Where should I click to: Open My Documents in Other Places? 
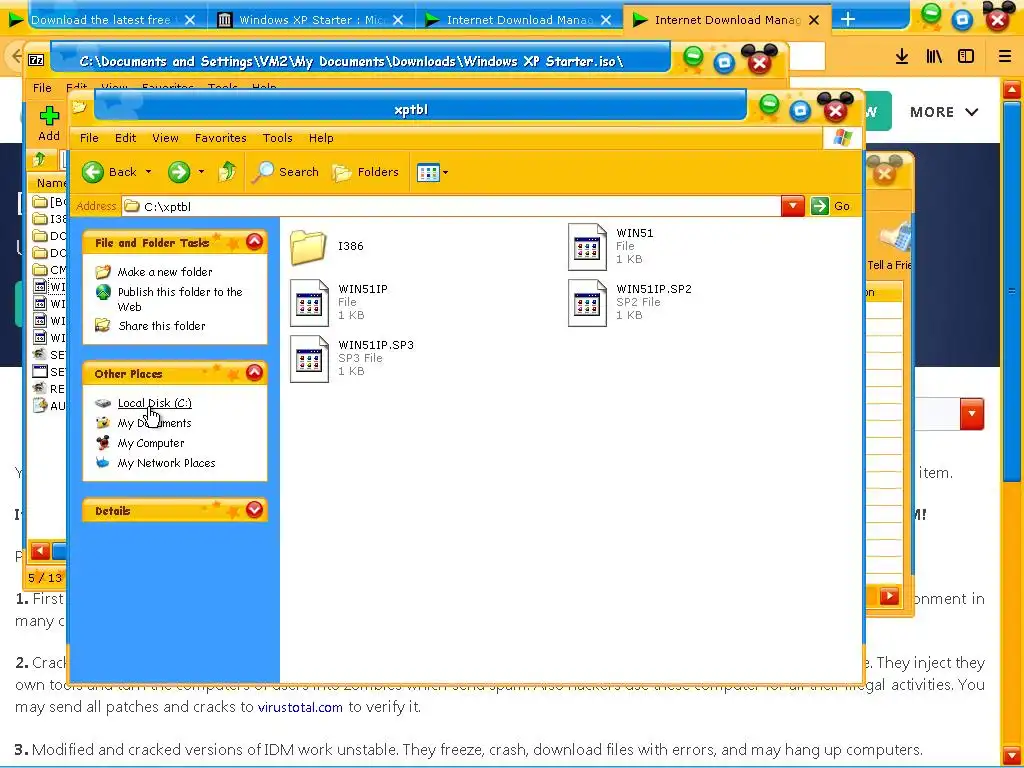154,423
